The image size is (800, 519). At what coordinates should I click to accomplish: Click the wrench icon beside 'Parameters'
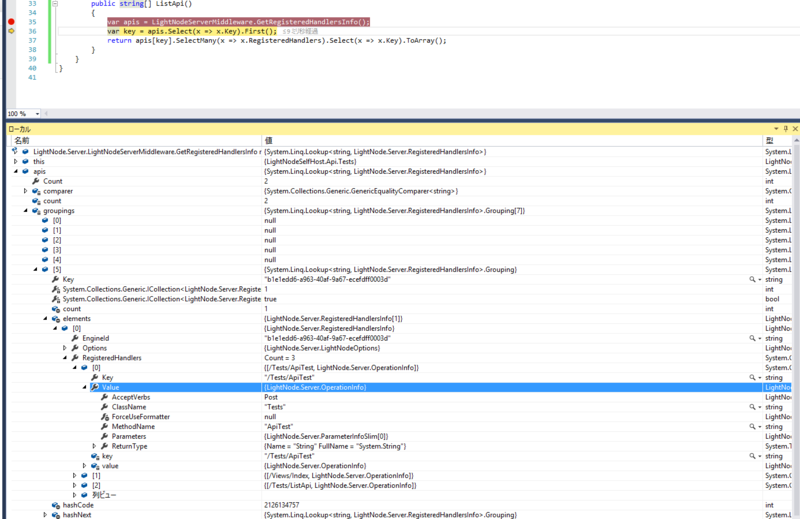pyautogui.click(x=105, y=436)
